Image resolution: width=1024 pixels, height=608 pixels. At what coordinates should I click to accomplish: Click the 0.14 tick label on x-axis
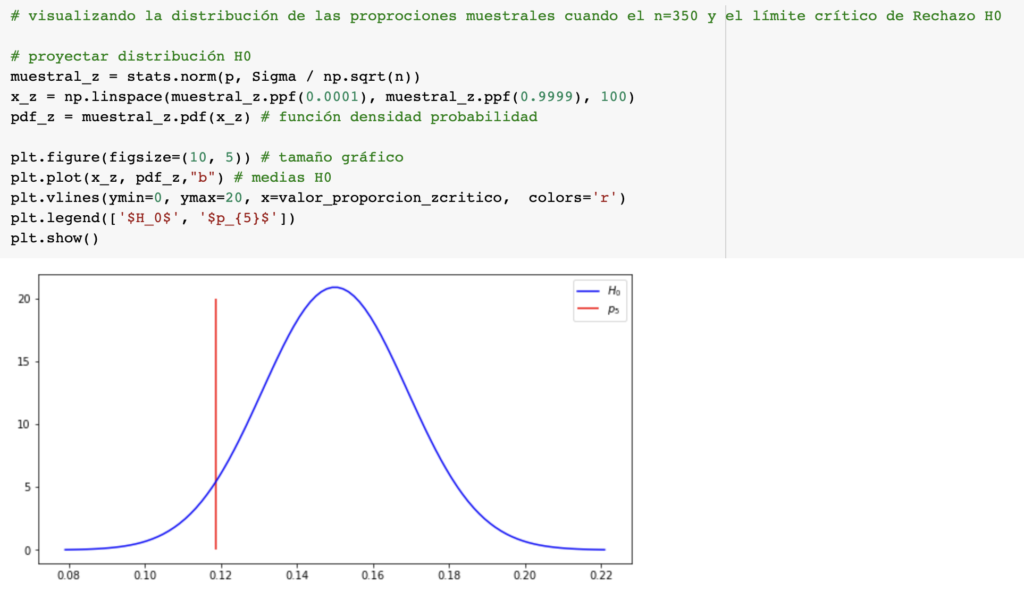297,575
